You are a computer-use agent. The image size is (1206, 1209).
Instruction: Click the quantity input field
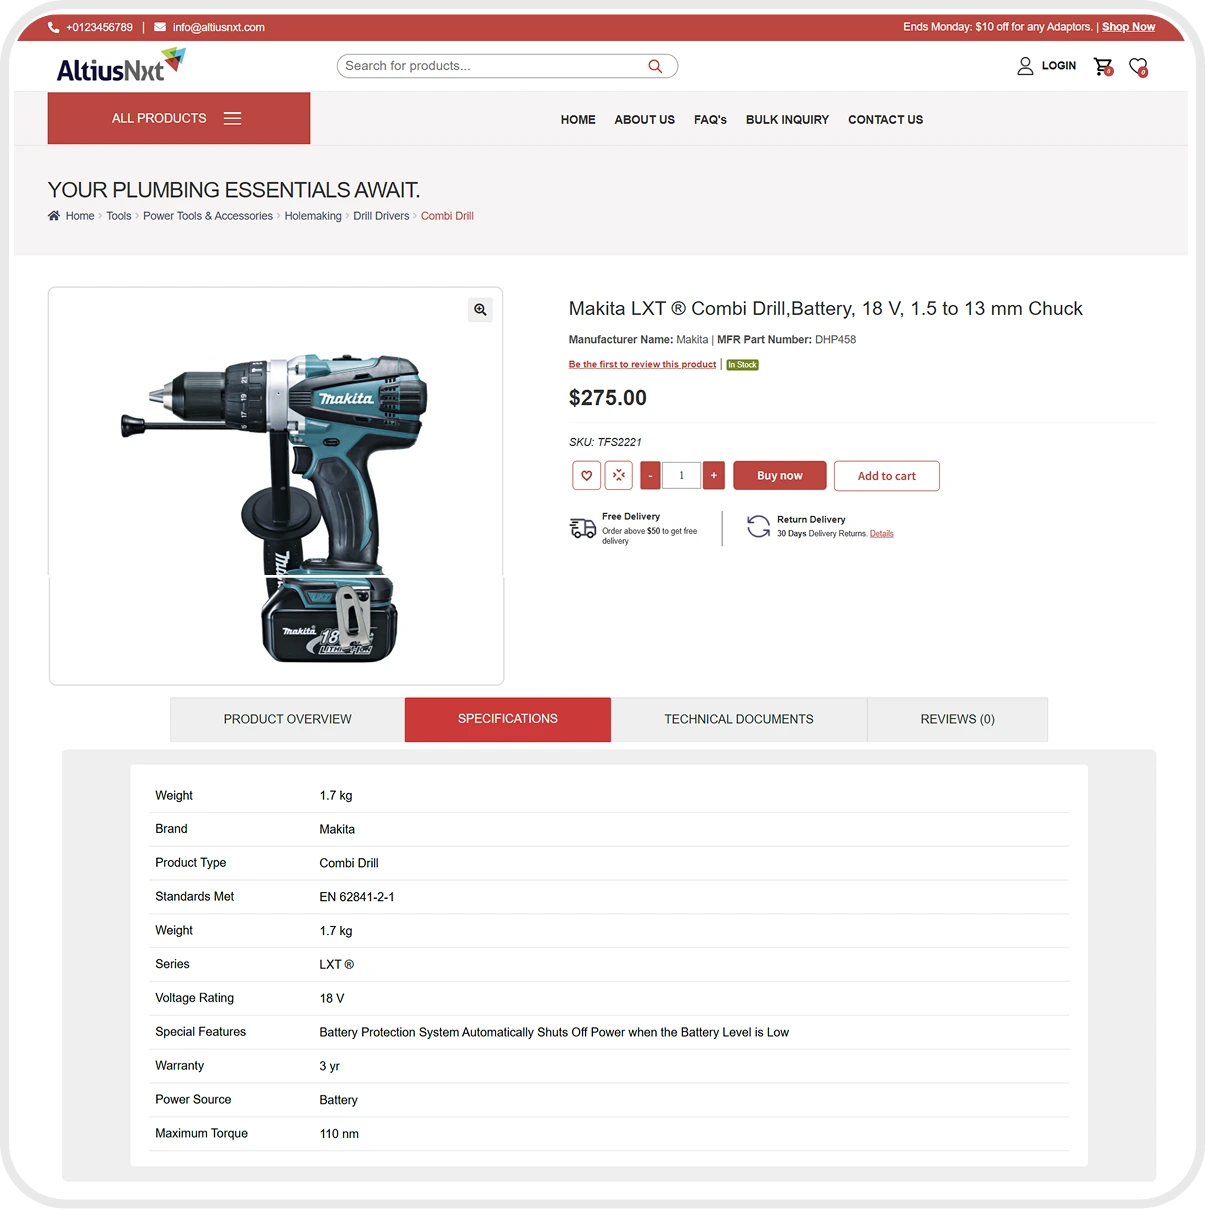coord(682,476)
